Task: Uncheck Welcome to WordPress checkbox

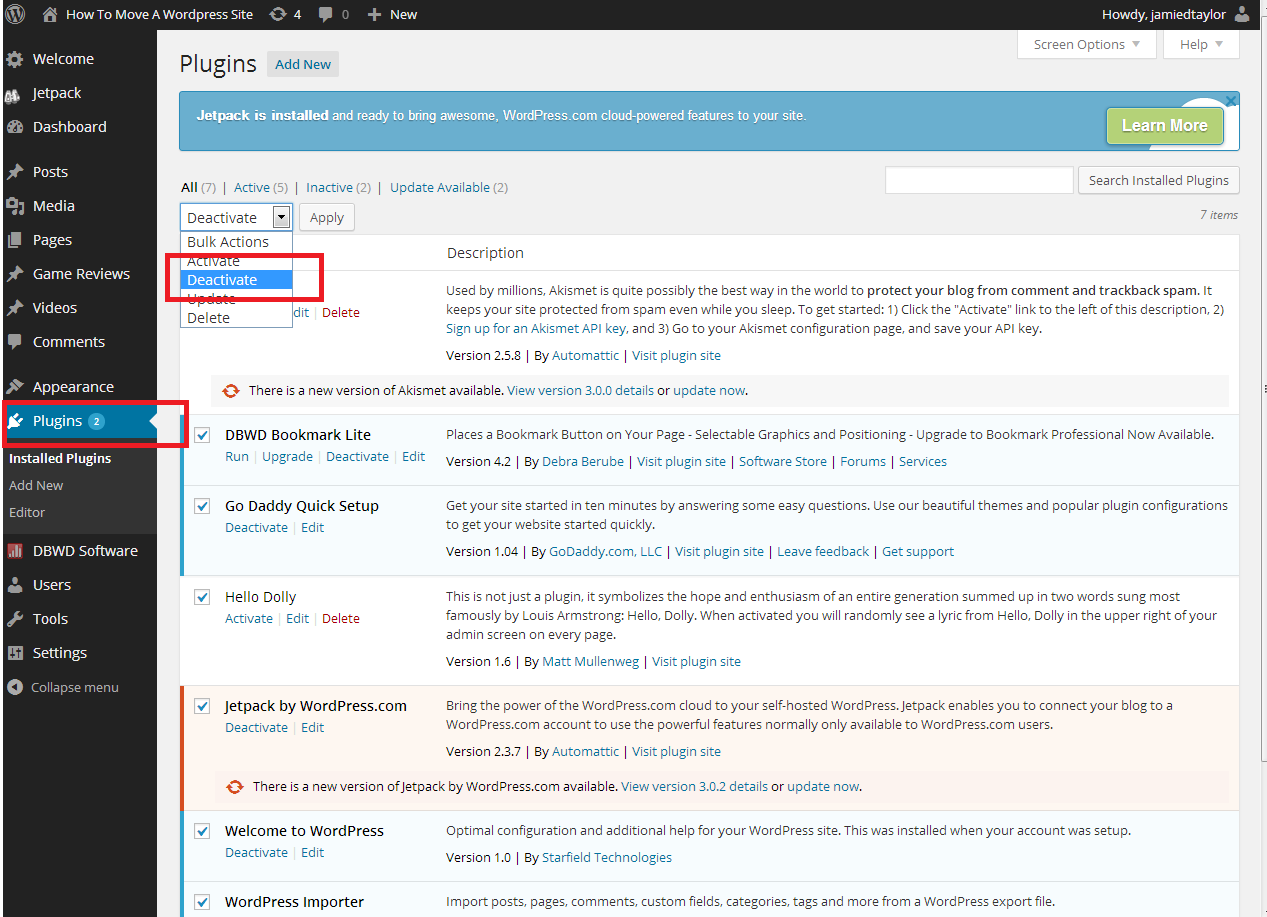Action: pyautogui.click(x=203, y=831)
